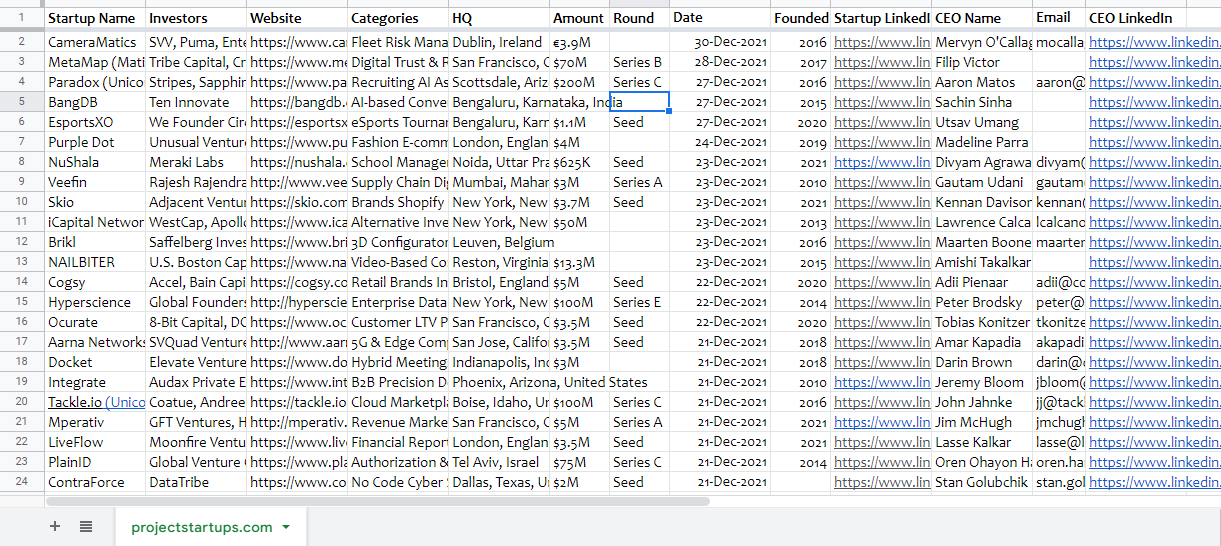1221x546 pixels.
Task: Select the $13.3M amount cell
Action: click(579, 262)
